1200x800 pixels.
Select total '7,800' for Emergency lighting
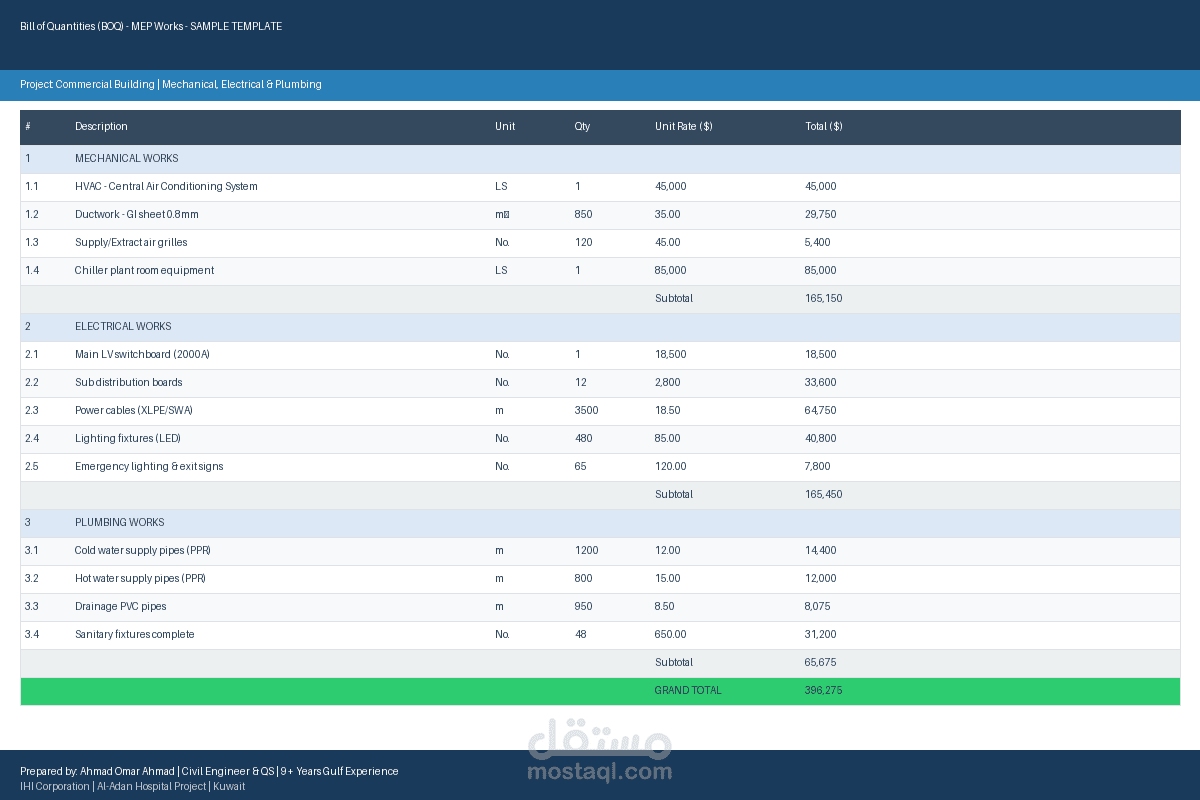[818, 467]
